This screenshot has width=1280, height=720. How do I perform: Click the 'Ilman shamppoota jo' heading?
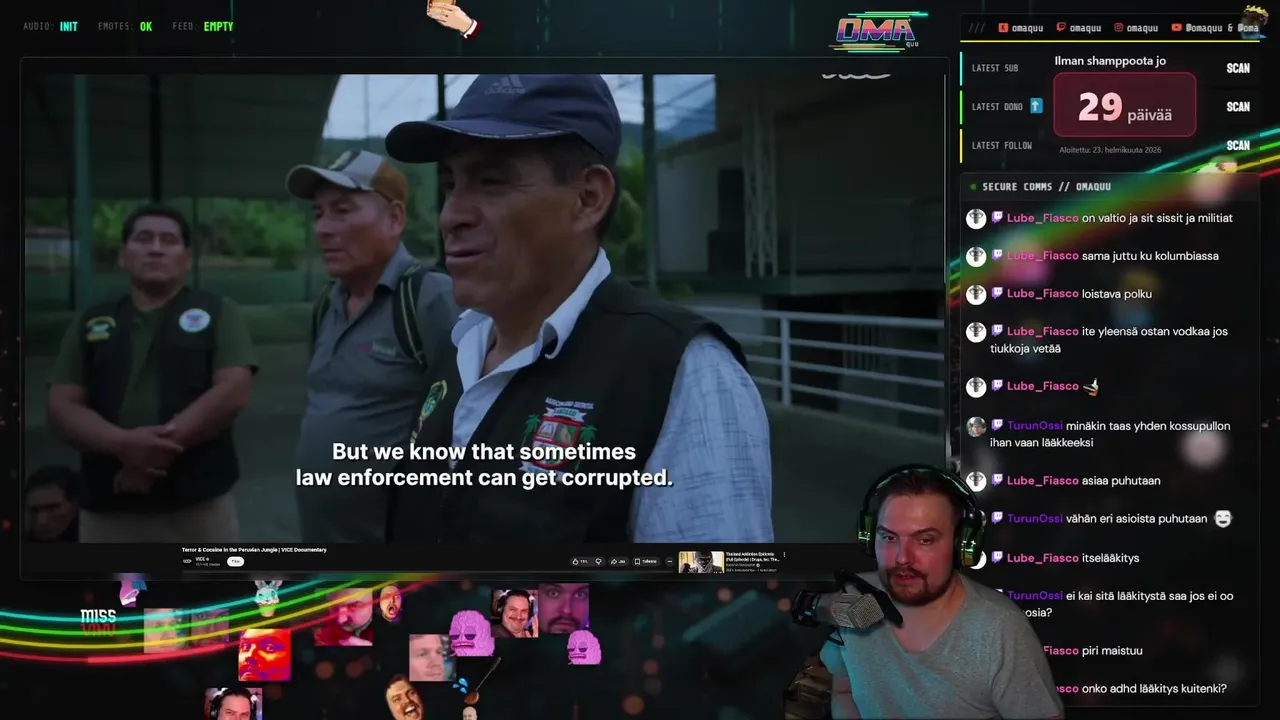click(1110, 61)
